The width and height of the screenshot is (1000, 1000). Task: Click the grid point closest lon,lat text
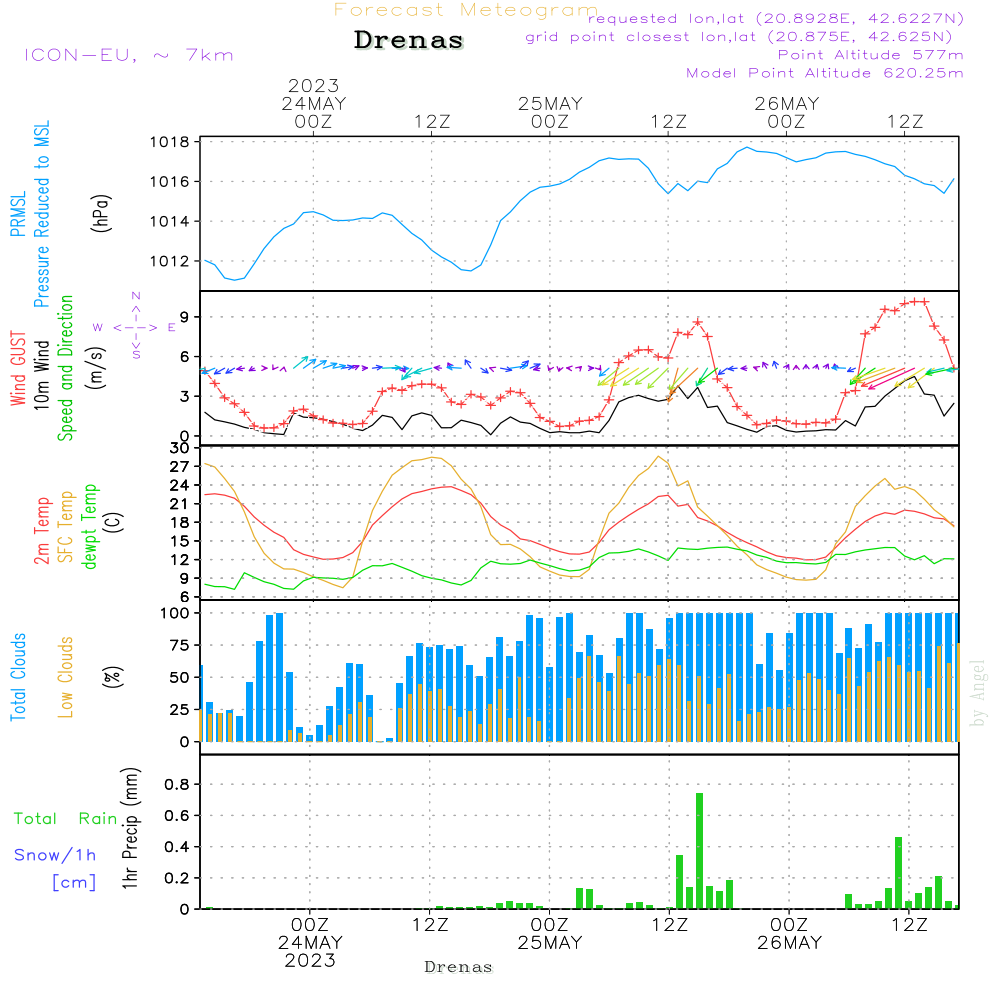(x=739, y=37)
